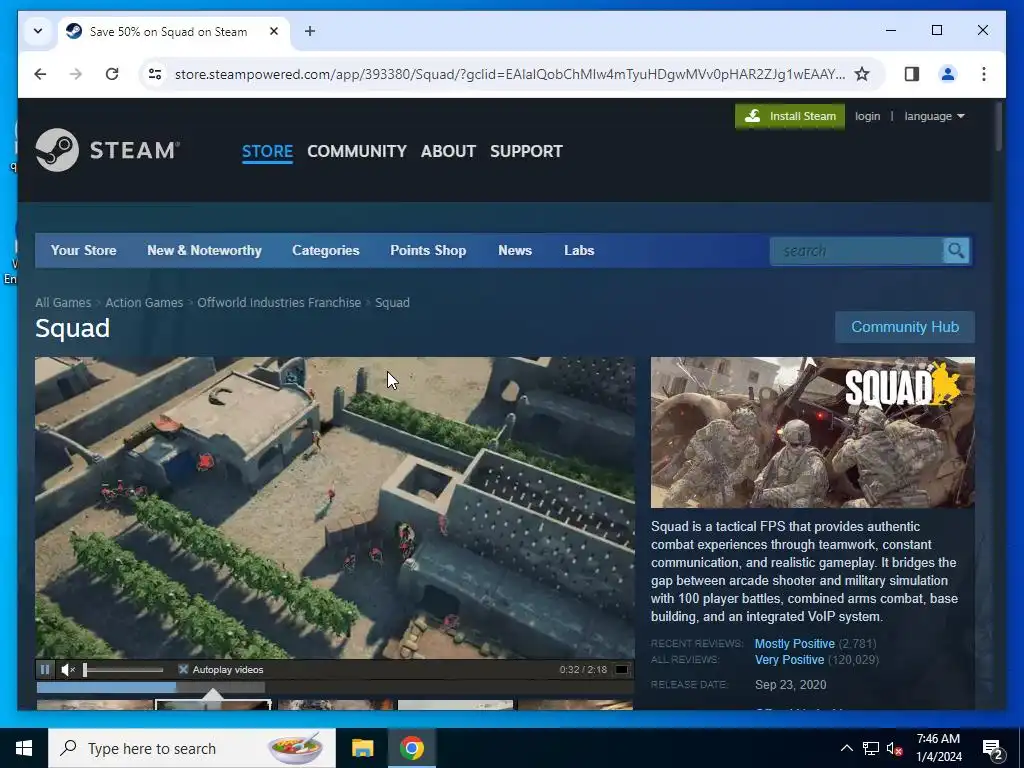Image resolution: width=1024 pixels, height=768 pixels.
Task: Open Chrome three-dot menu
Action: pyautogui.click(x=984, y=74)
